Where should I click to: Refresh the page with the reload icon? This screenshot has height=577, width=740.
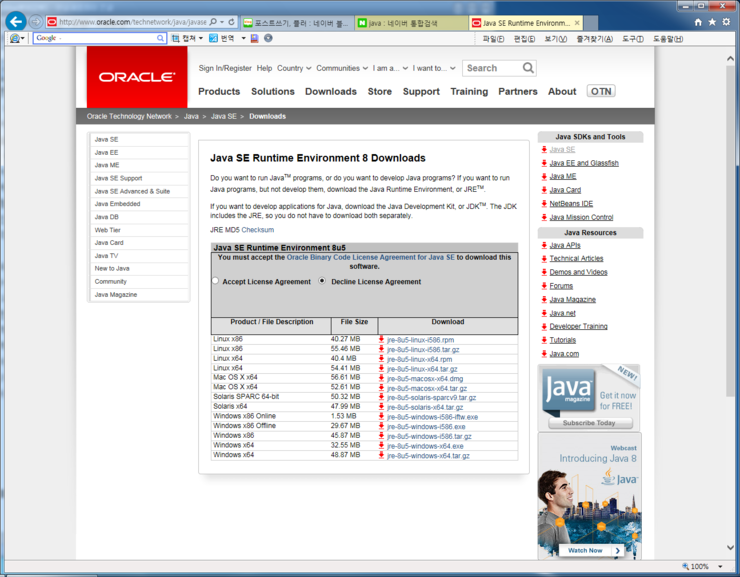pos(231,22)
